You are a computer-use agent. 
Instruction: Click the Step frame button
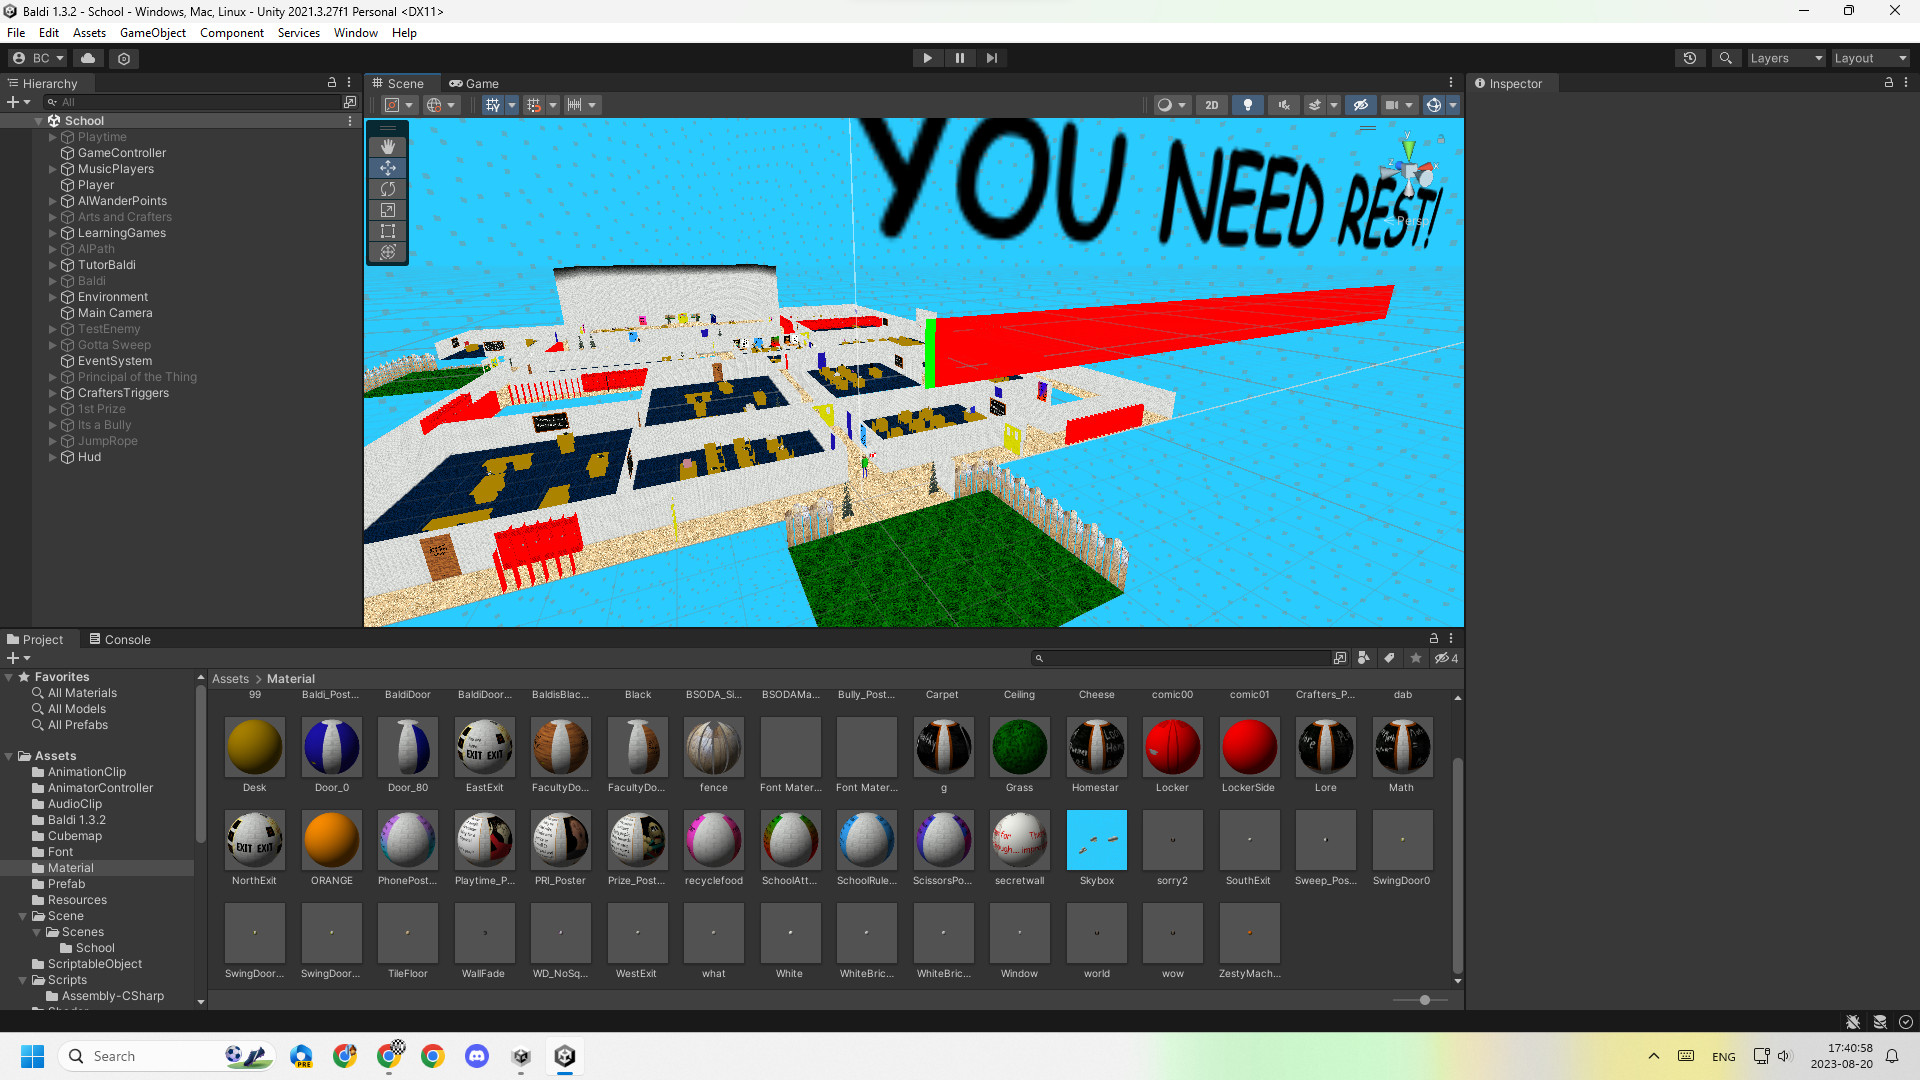point(992,58)
